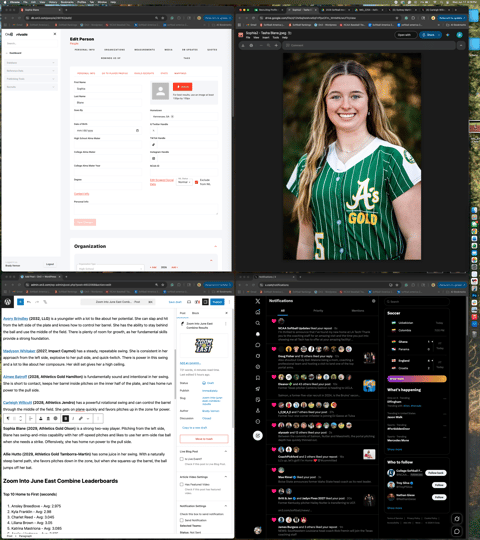This screenshot has width=480, height=540.
Task: Click the link icon in block toolbar
Action: click(81, 418)
